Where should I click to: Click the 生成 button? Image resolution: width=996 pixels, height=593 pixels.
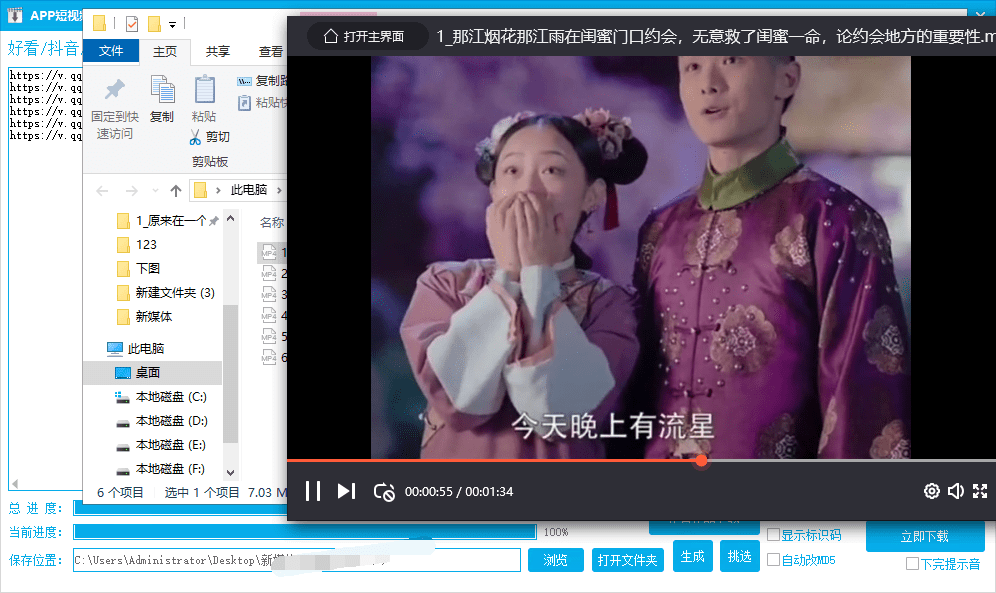[692, 556]
